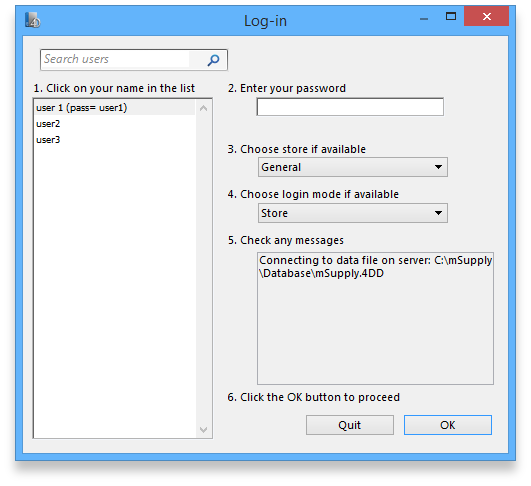Click the user list vertical scrollbar track
The width and height of the screenshot is (531, 486).
[x=204, y=269]
